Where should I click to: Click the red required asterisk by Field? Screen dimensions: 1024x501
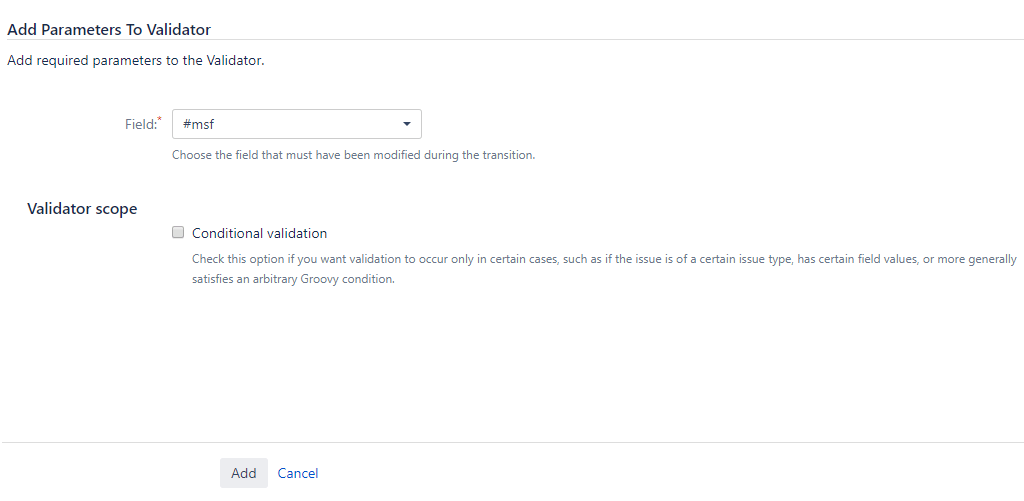pos(160,119)
